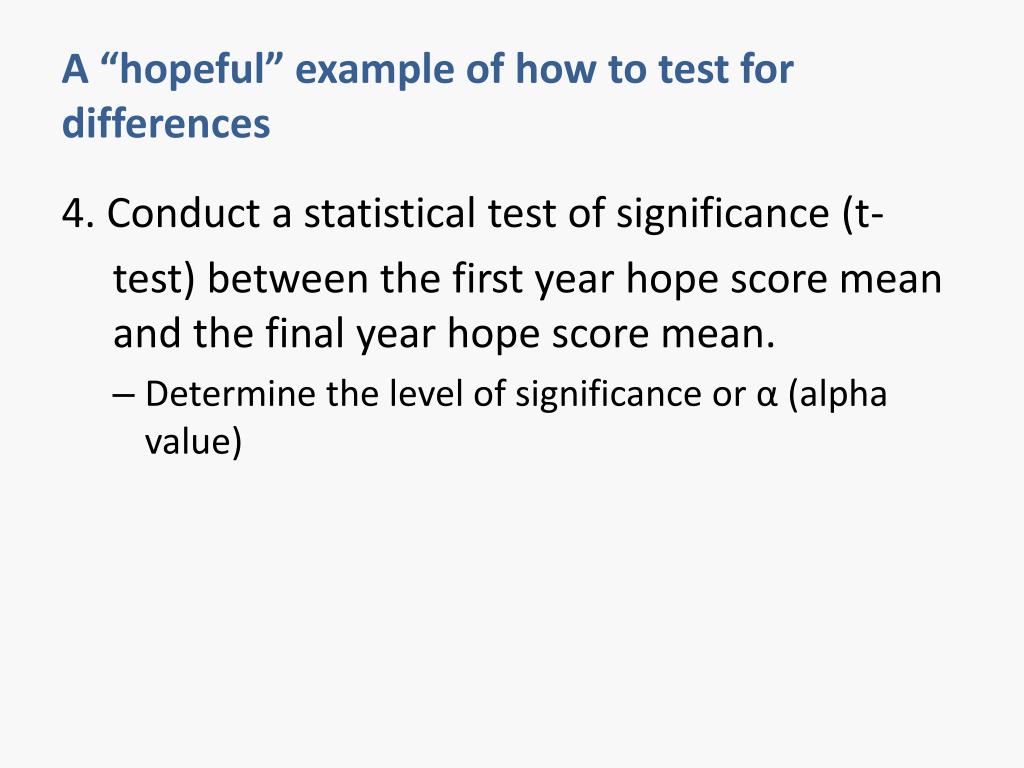Select the word "differences" in the title
This screenshot has width=1024, height=768.
click(x=166, y=123)
